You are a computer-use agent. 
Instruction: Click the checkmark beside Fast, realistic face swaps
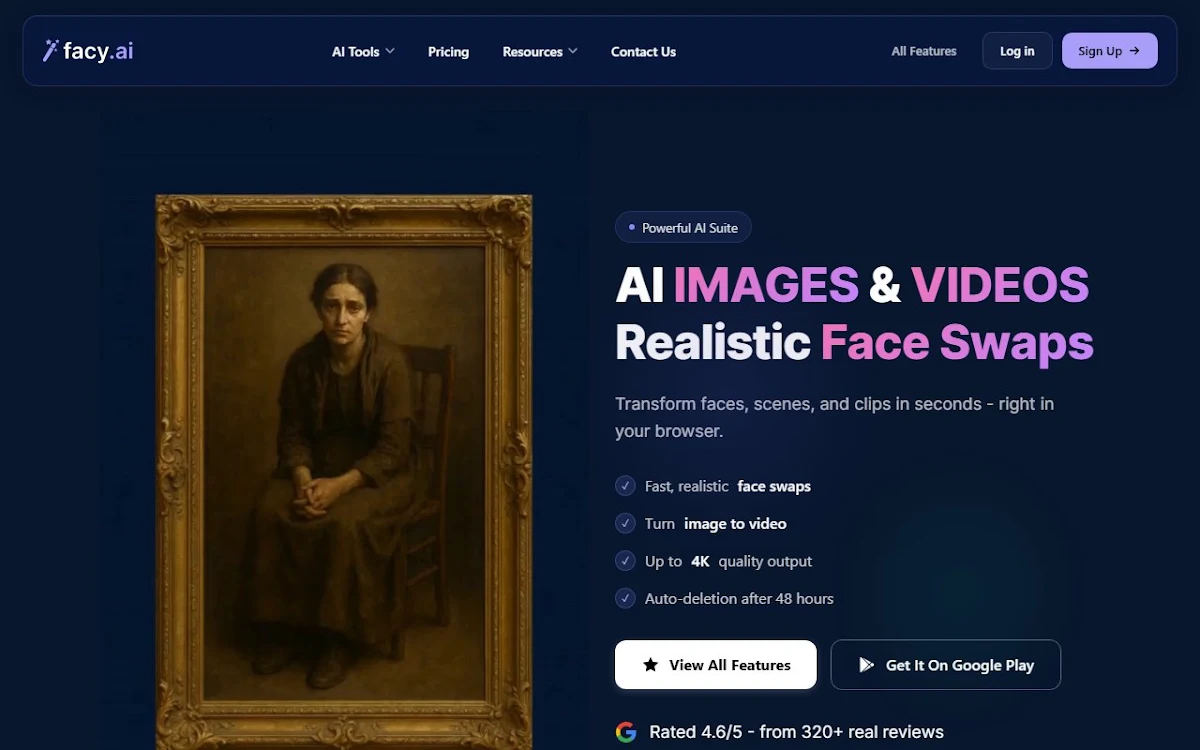point(625,486)
